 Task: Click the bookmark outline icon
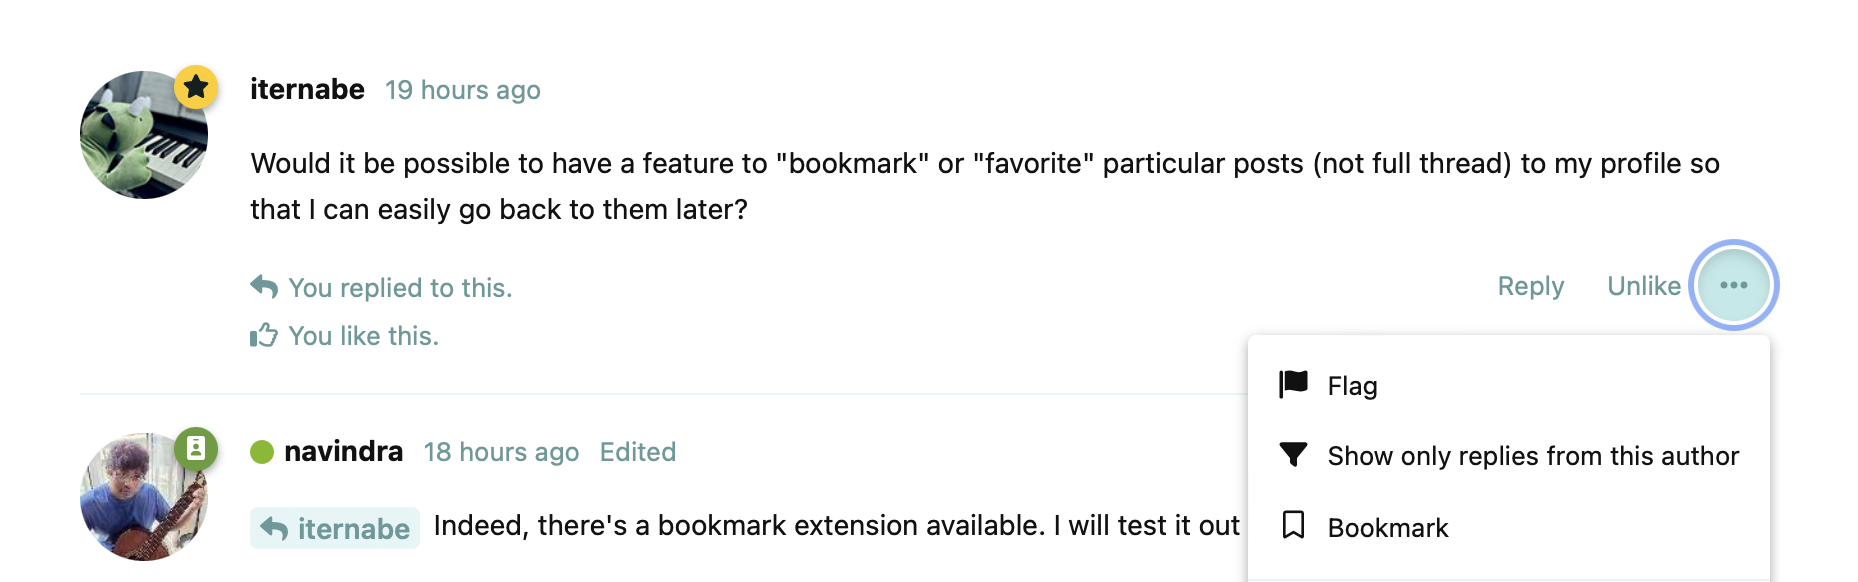[x=1293, y=525]
